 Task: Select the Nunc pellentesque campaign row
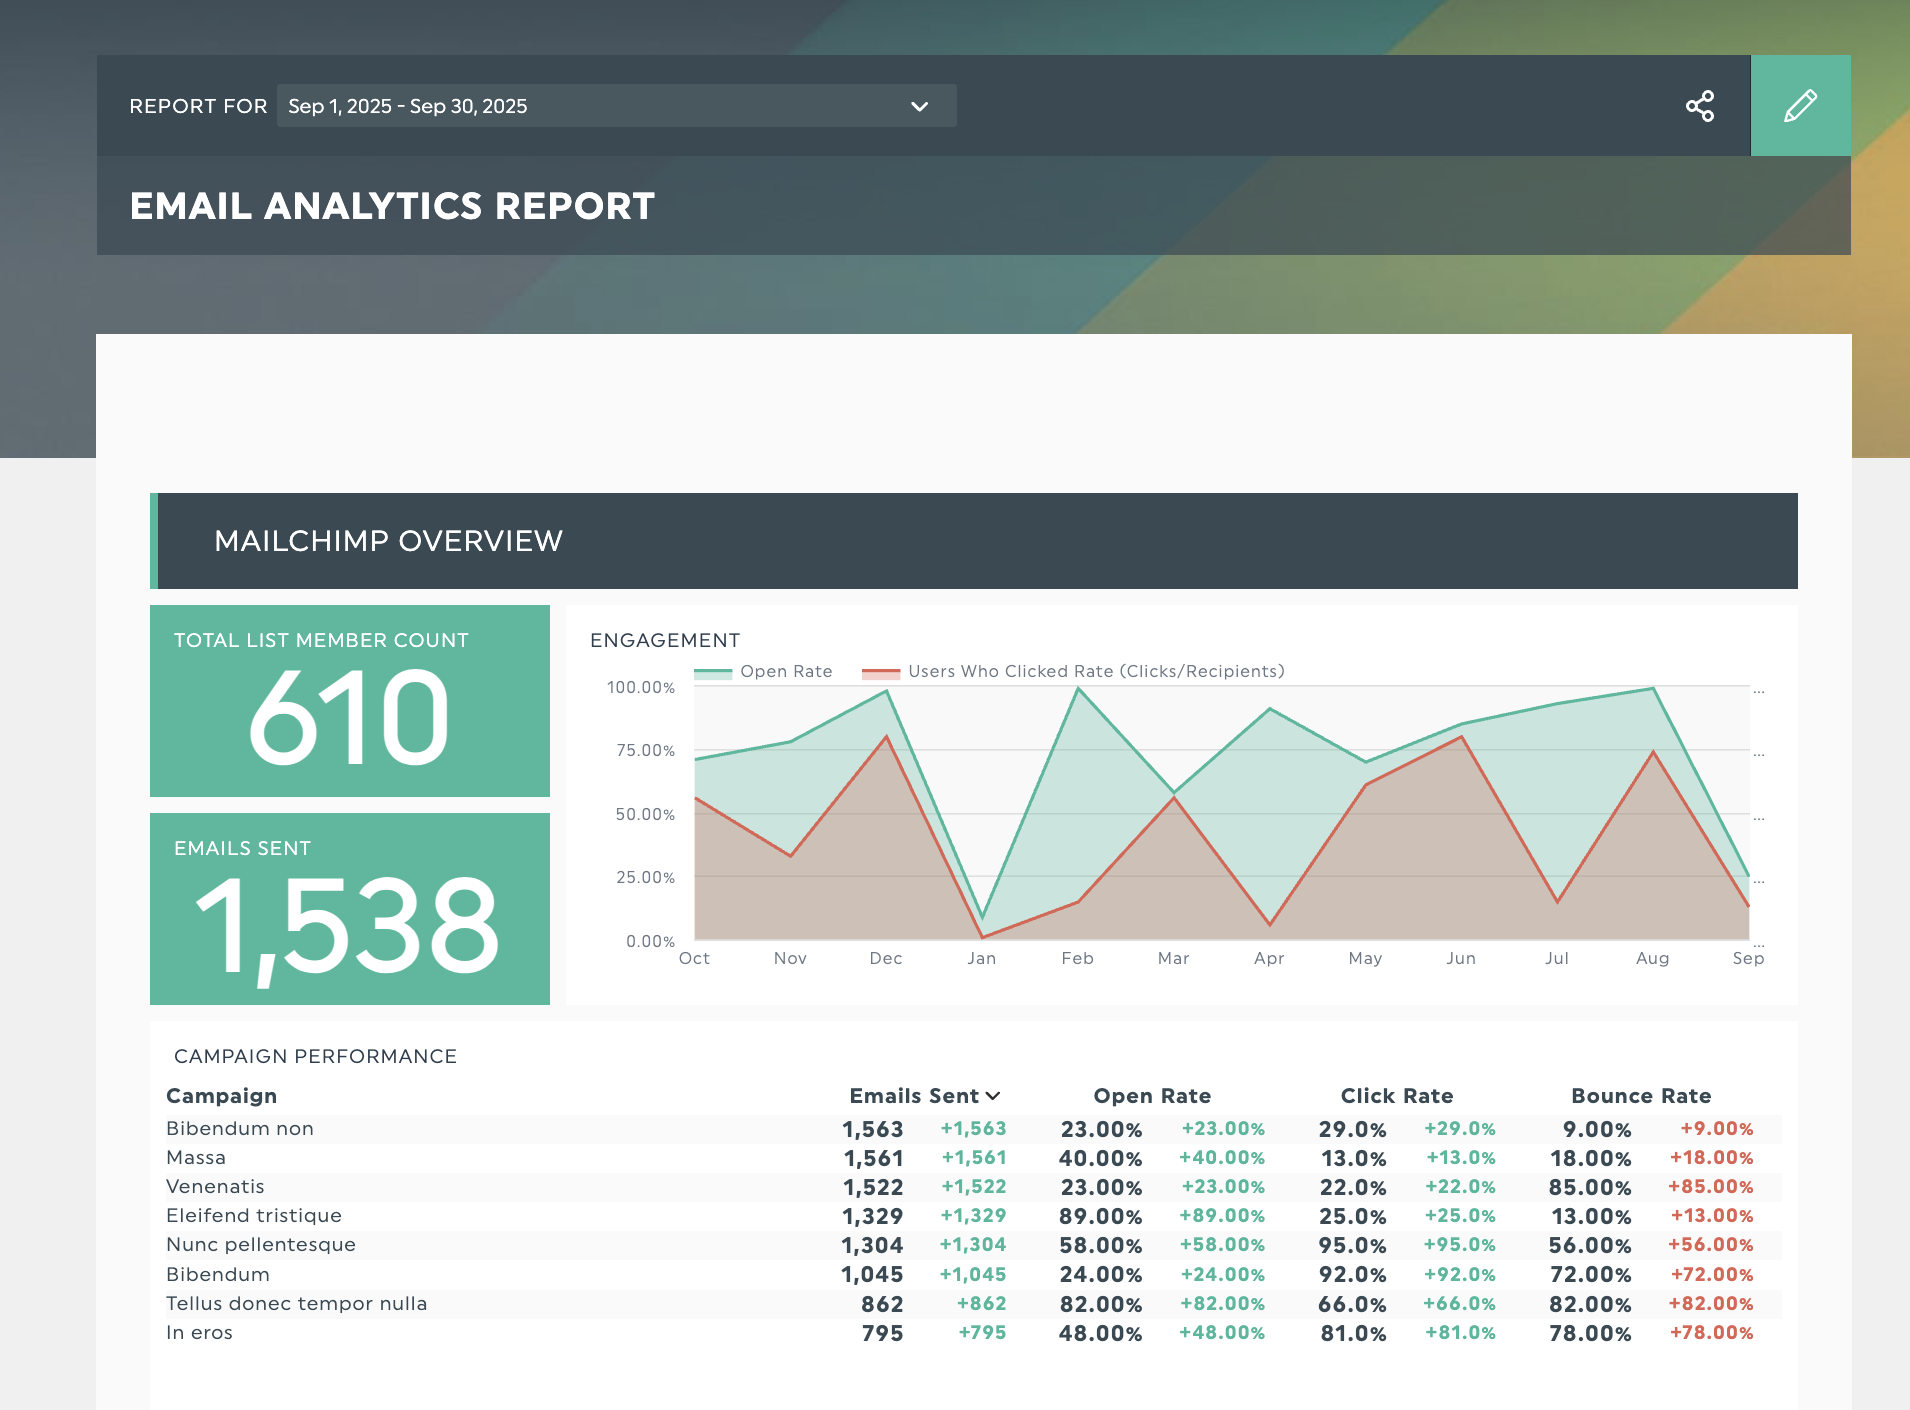(261, 1245)
